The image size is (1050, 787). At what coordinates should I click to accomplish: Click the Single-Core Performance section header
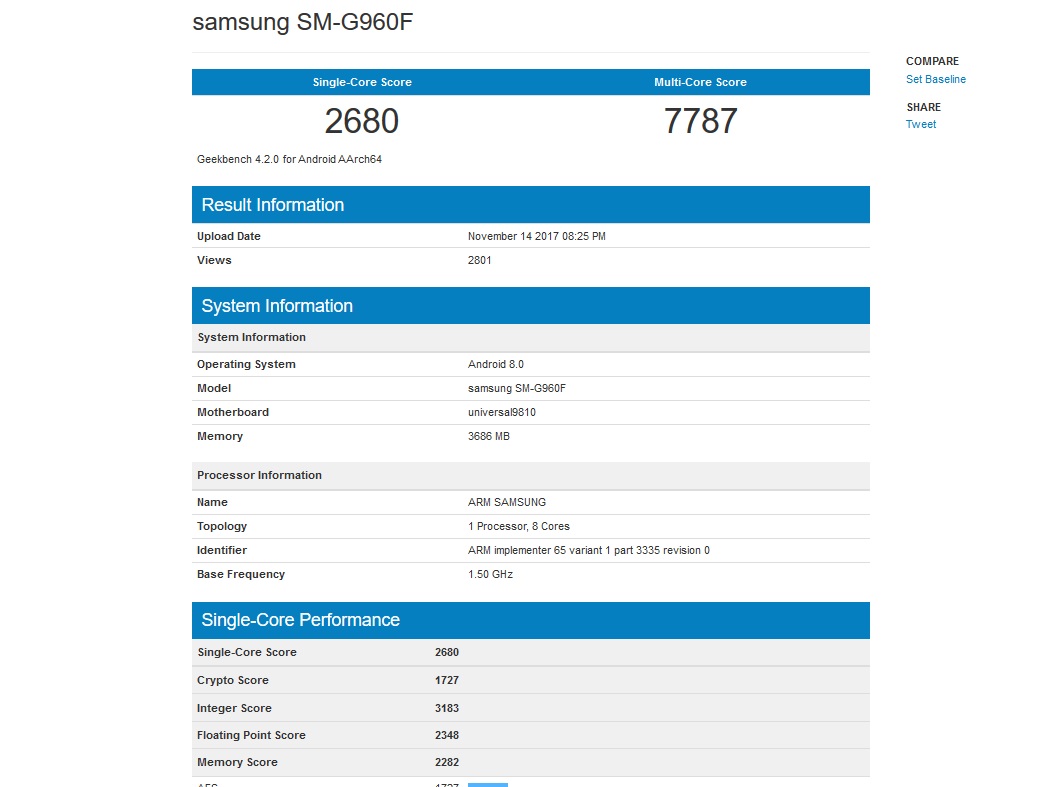coord(531,620)
